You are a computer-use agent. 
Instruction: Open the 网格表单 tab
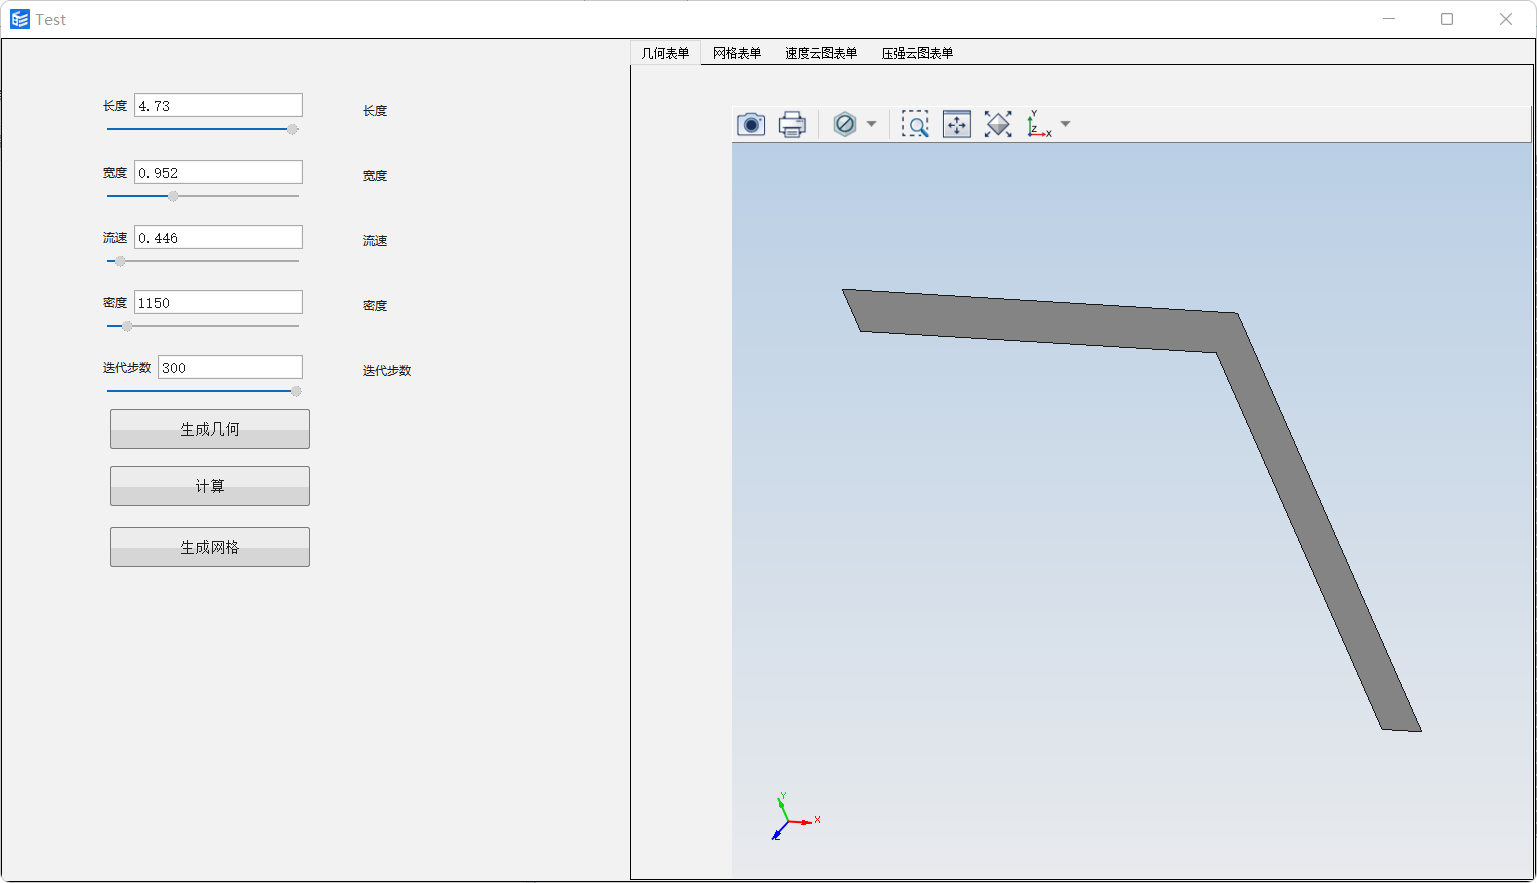737,53
